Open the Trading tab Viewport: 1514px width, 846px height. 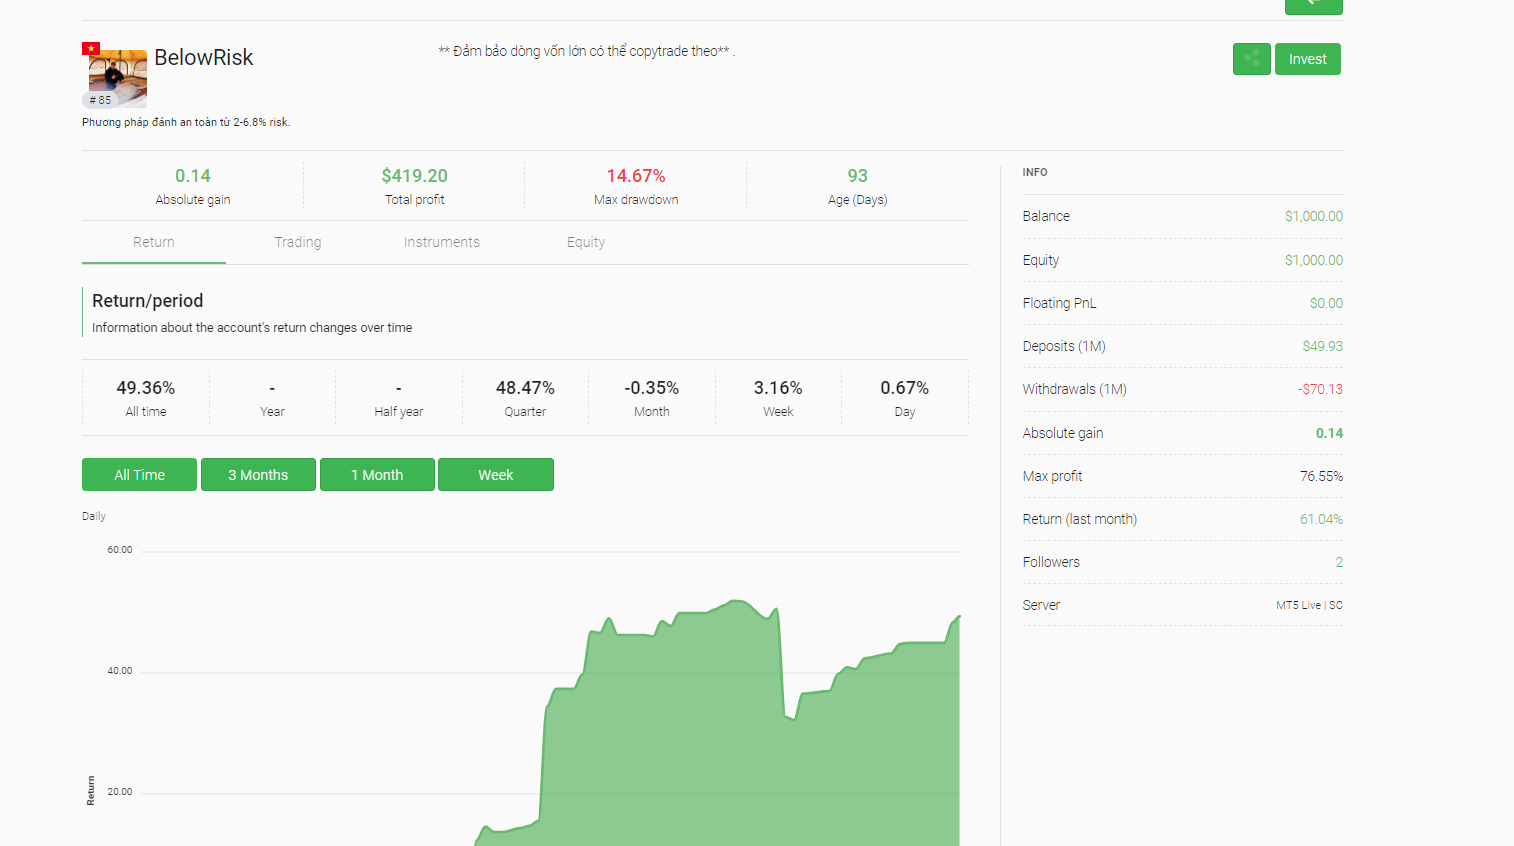click(298, 242)
